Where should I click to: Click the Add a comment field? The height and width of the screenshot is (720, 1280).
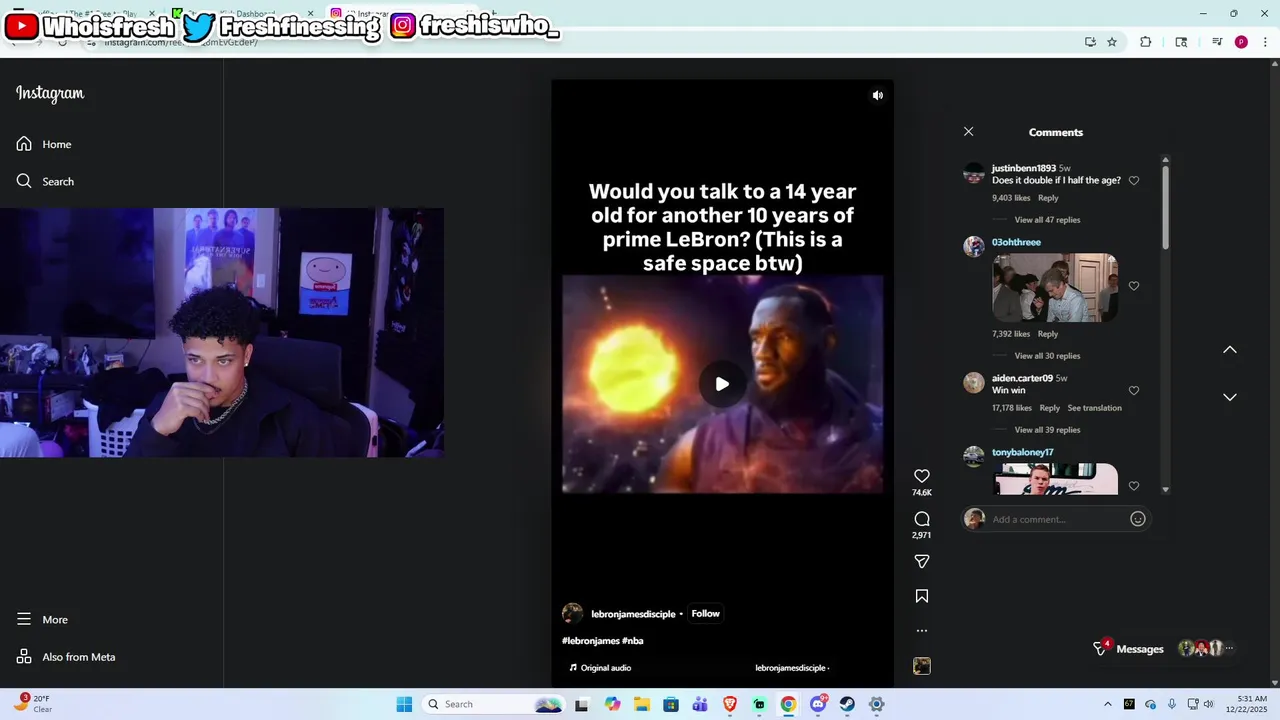[x=1056, y=519]
